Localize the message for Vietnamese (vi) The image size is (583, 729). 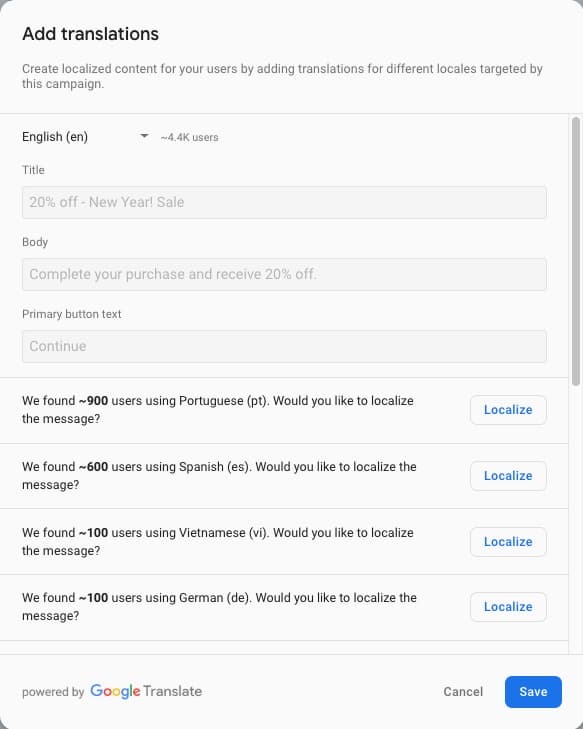[508, 542]
